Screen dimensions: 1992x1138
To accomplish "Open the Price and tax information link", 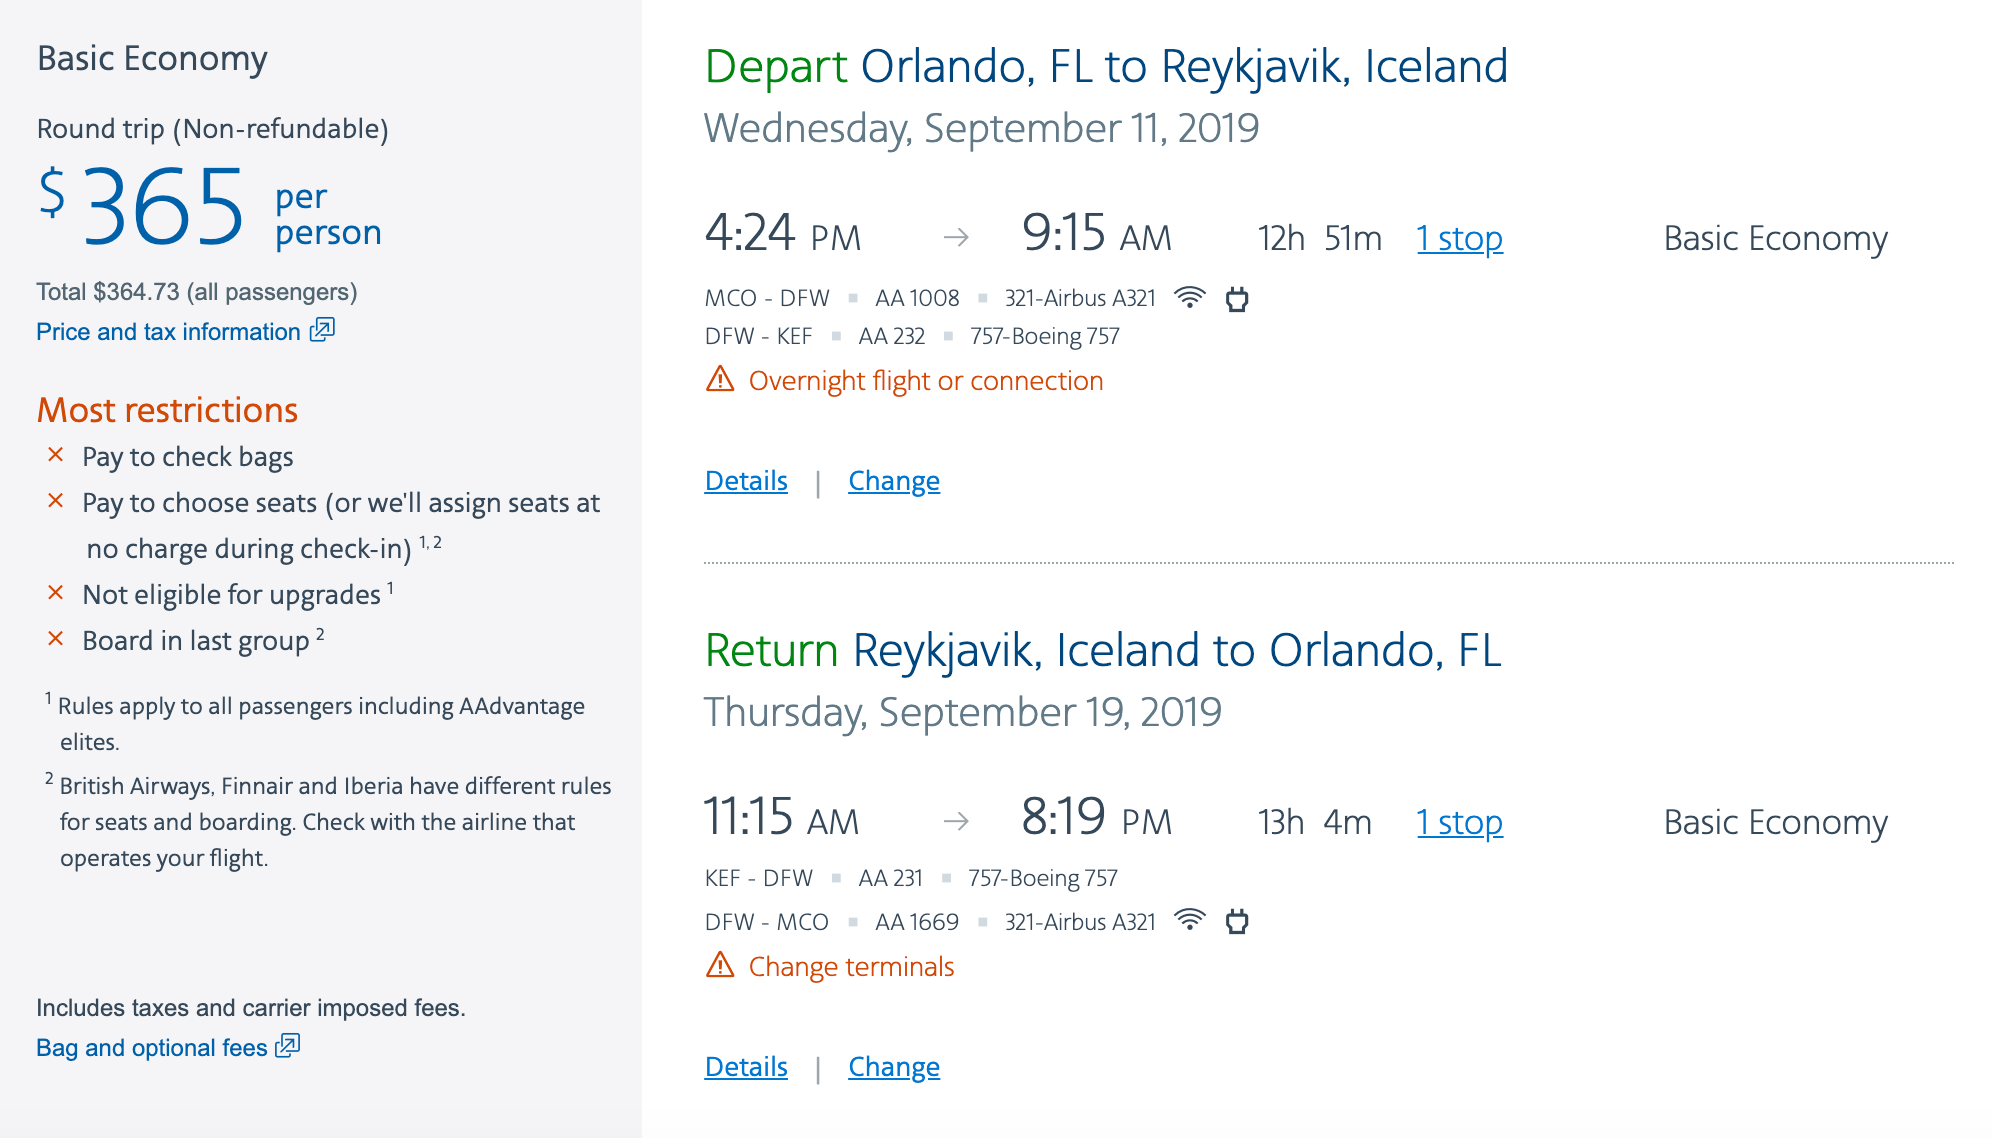I will pos(168,332).
